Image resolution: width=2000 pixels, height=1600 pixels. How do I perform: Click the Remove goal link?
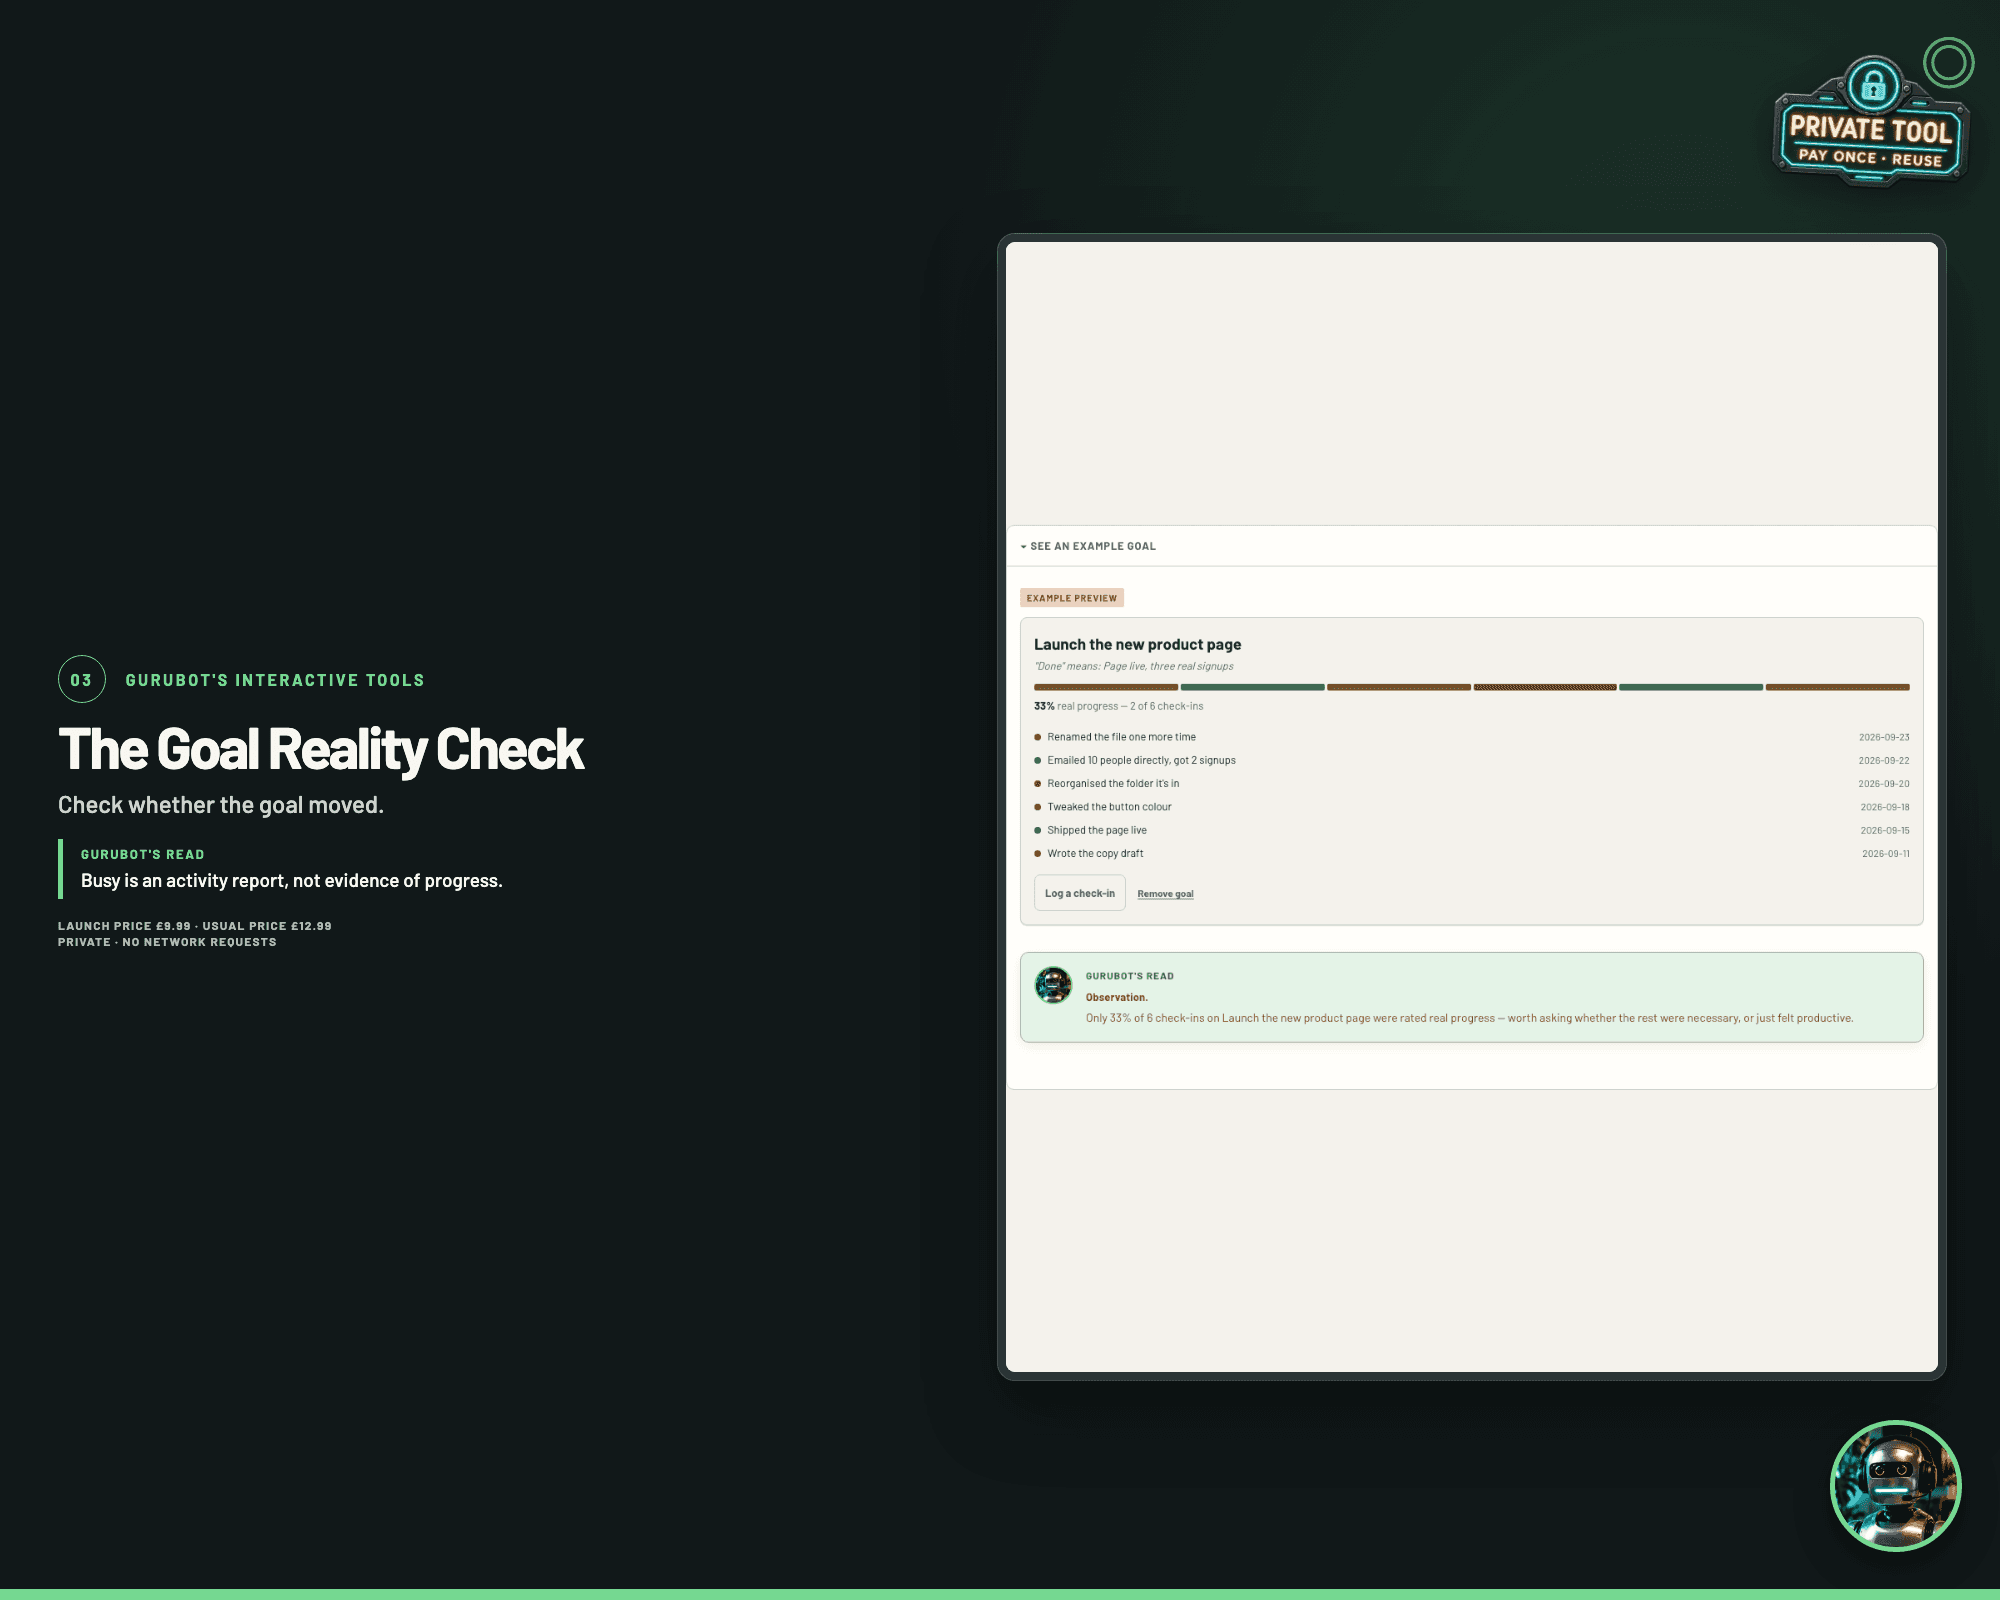pyautogui.click(x=1165, y=894)
